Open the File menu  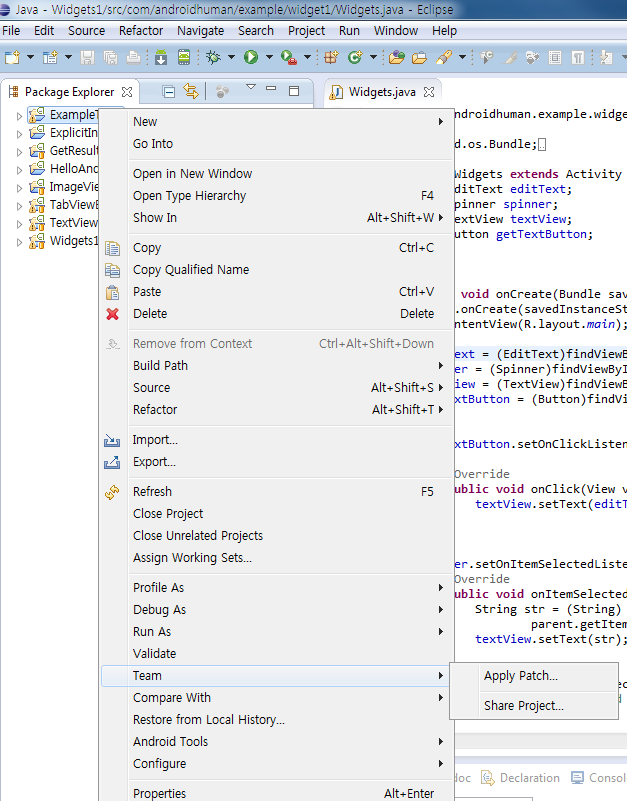[11, 31]
